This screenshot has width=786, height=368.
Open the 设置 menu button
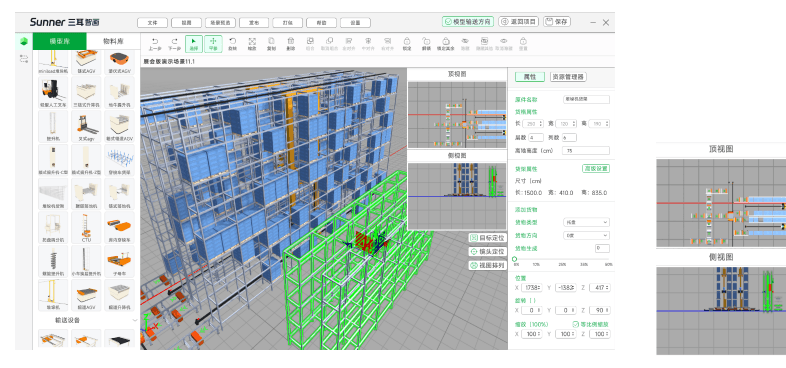coord(355,23)
